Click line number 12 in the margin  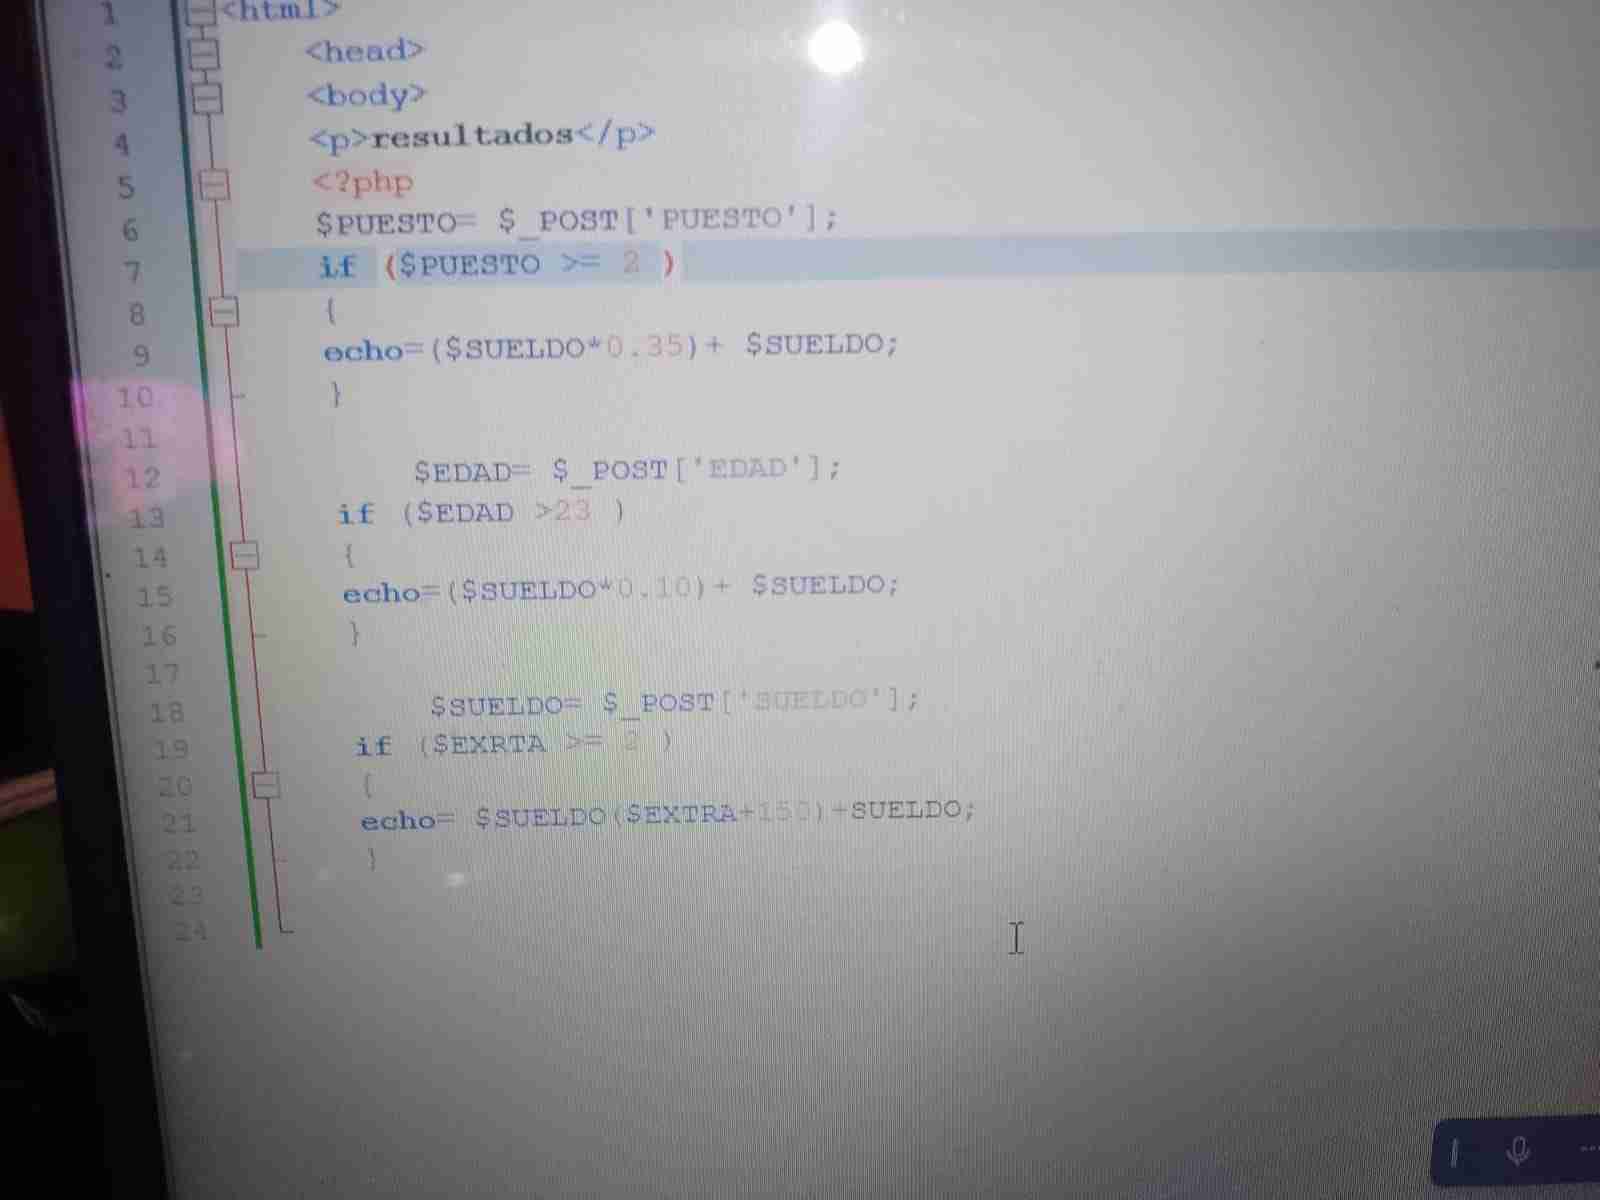[x=142, y=478]
